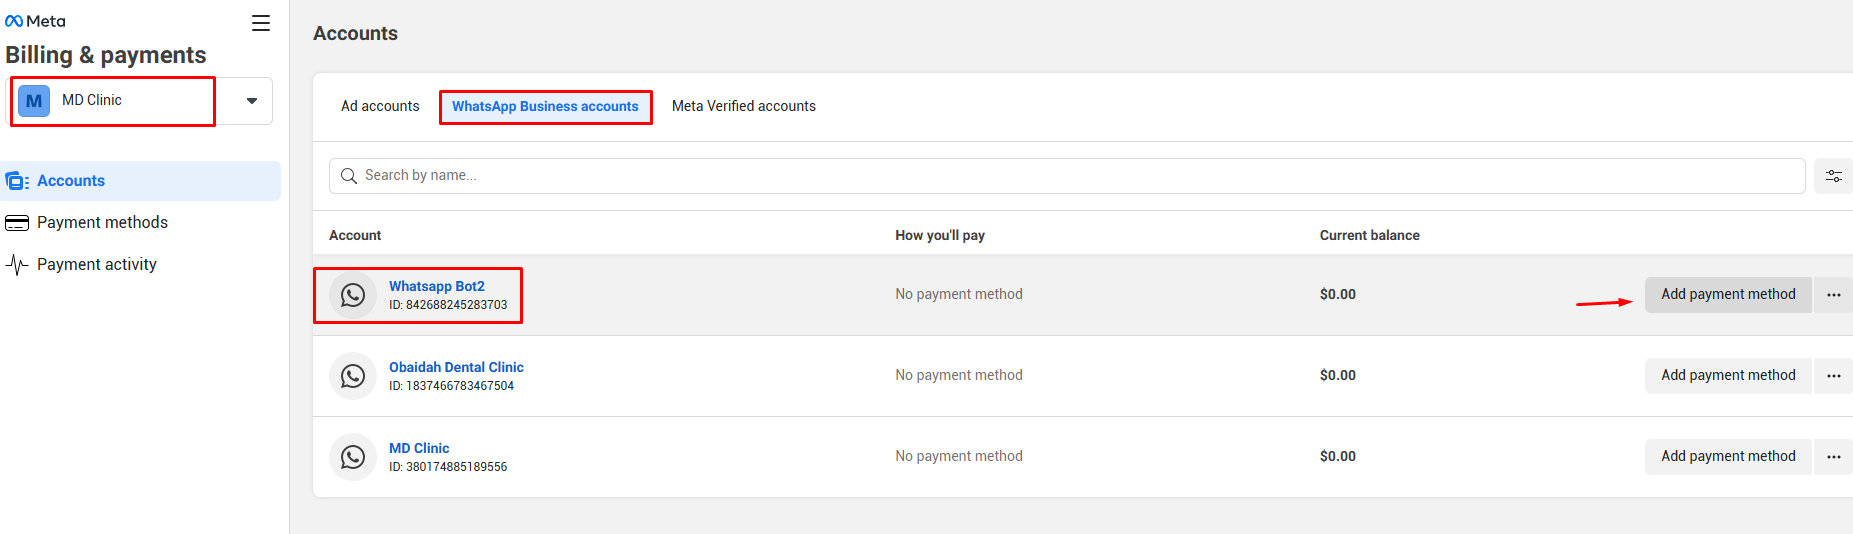Expand the MD Clinic business dropdown

click(x=252, y=101)
